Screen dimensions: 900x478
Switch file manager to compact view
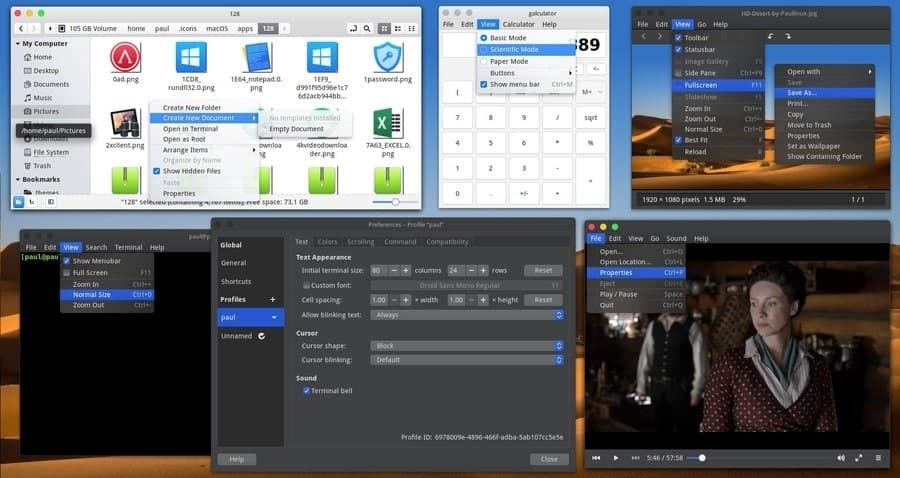pos(412,28)
